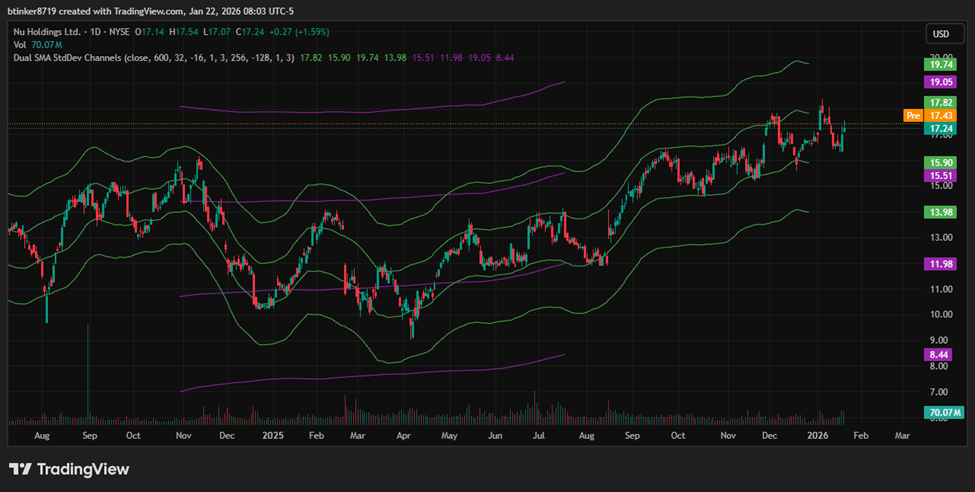Open the USD currency selector
The height and width of the screenshot is (492, 975).
(x=940, y=35)
